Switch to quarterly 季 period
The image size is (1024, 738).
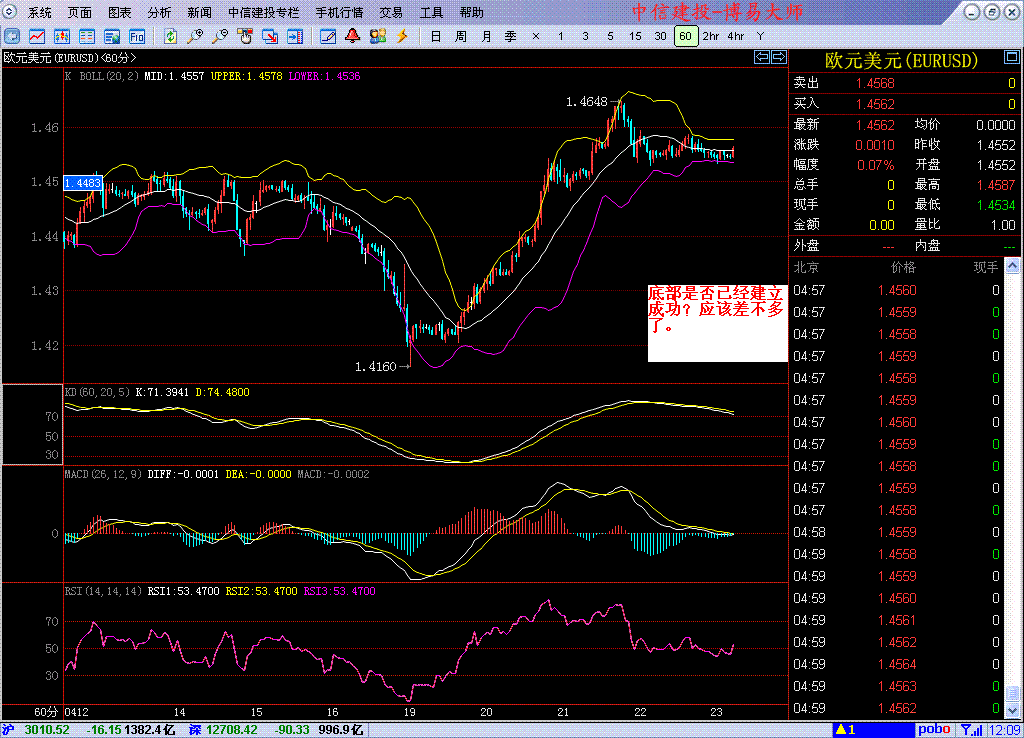click(511, 37)
